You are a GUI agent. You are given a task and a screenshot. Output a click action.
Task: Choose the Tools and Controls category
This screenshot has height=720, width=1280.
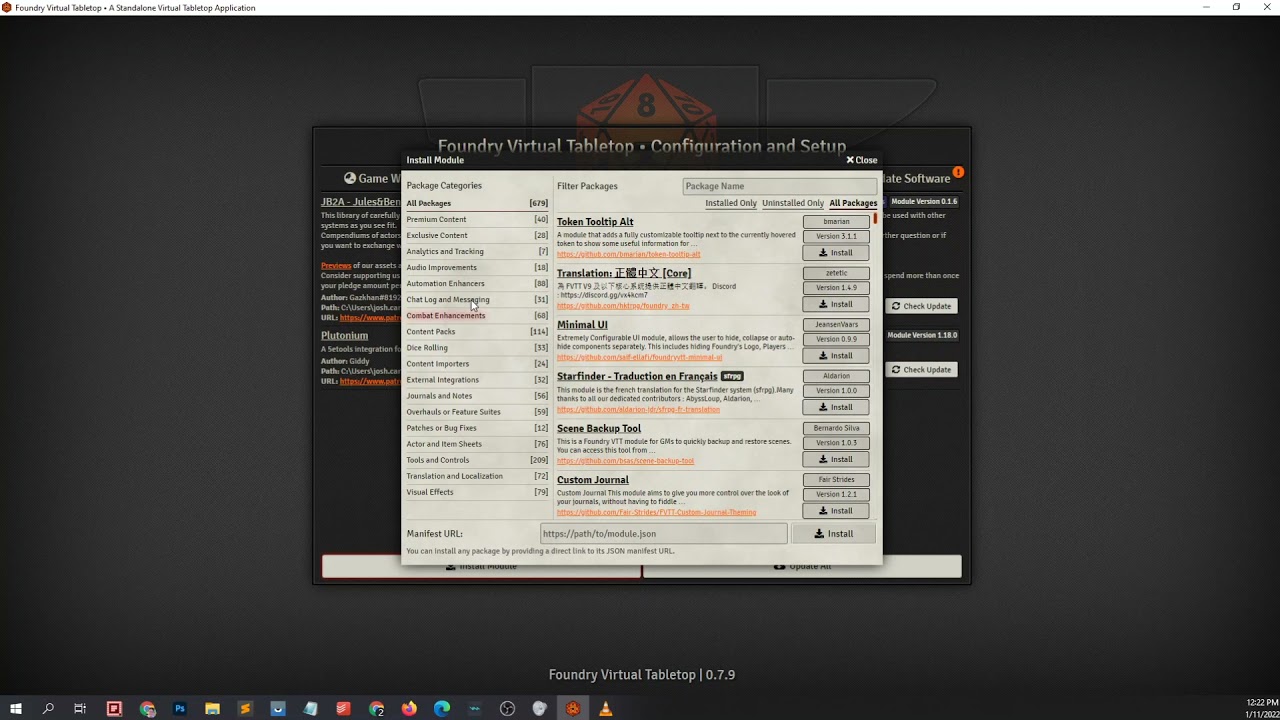coord(477,459)
